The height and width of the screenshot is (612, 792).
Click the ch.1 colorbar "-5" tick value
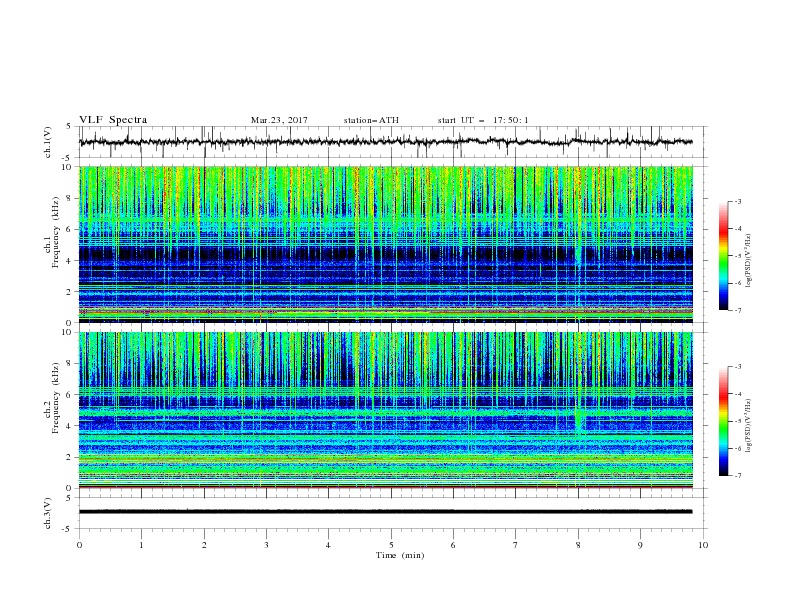(738, 256)
